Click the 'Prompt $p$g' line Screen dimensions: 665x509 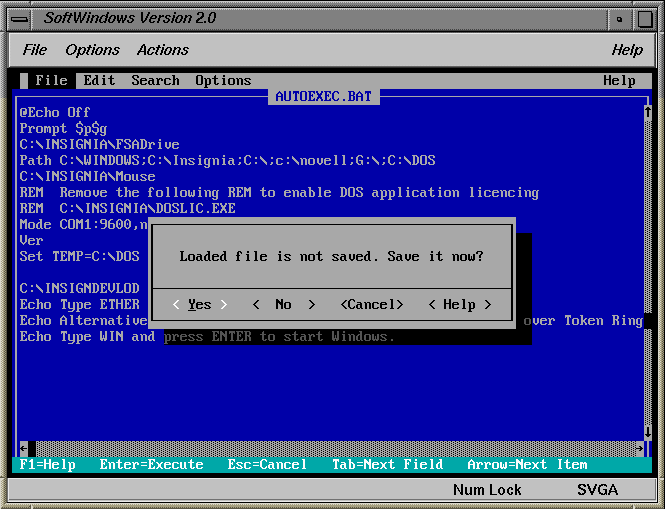tap(63, 129)
